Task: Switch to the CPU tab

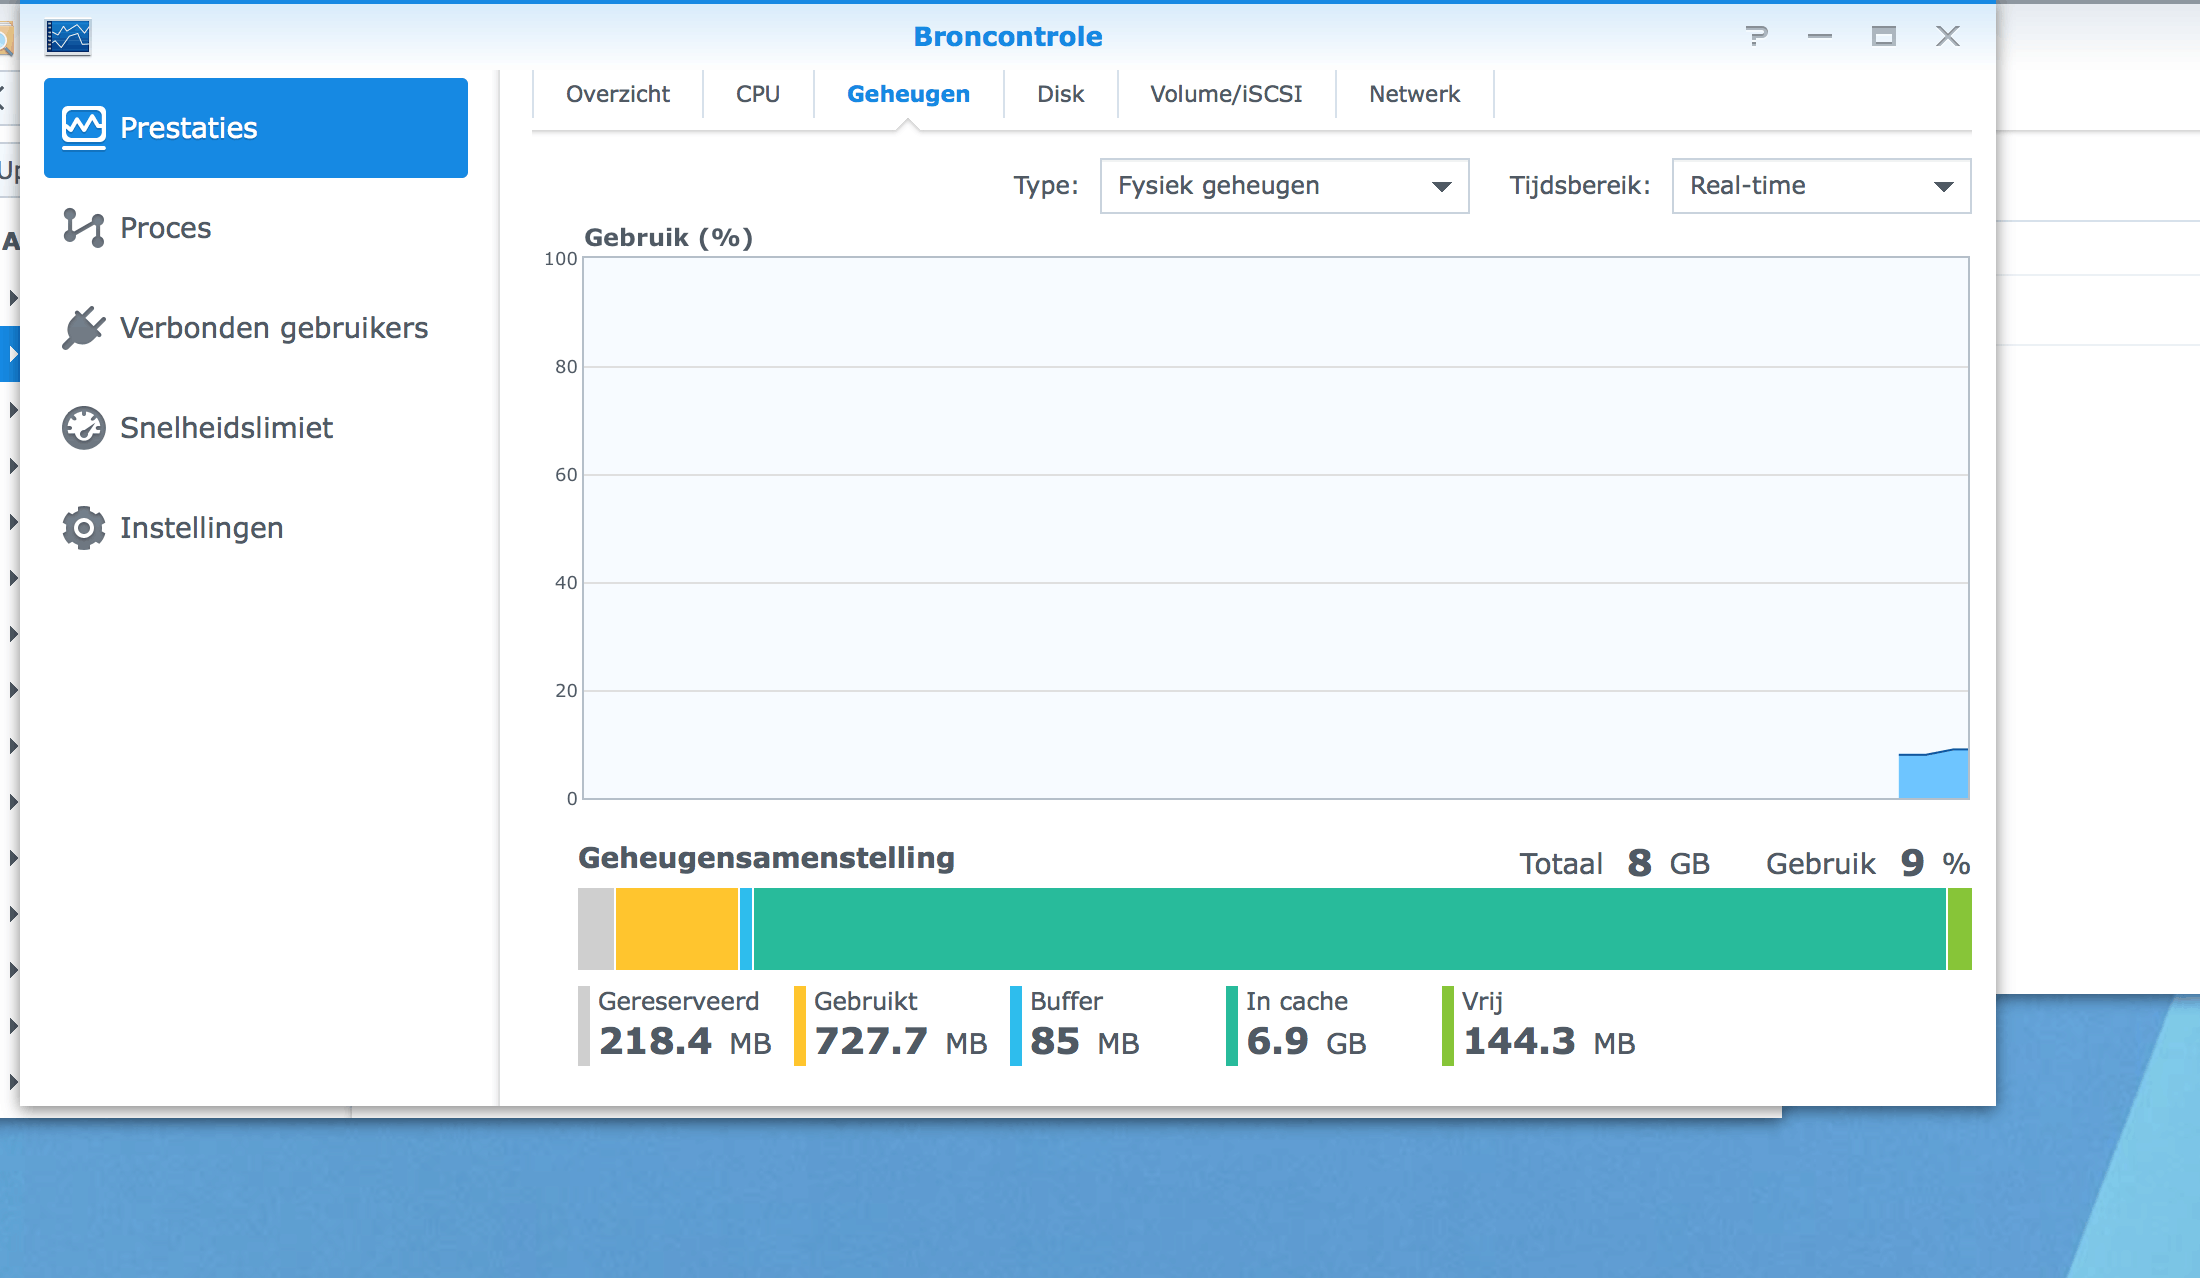Action: pyautogui.click(x=757, y=94)
